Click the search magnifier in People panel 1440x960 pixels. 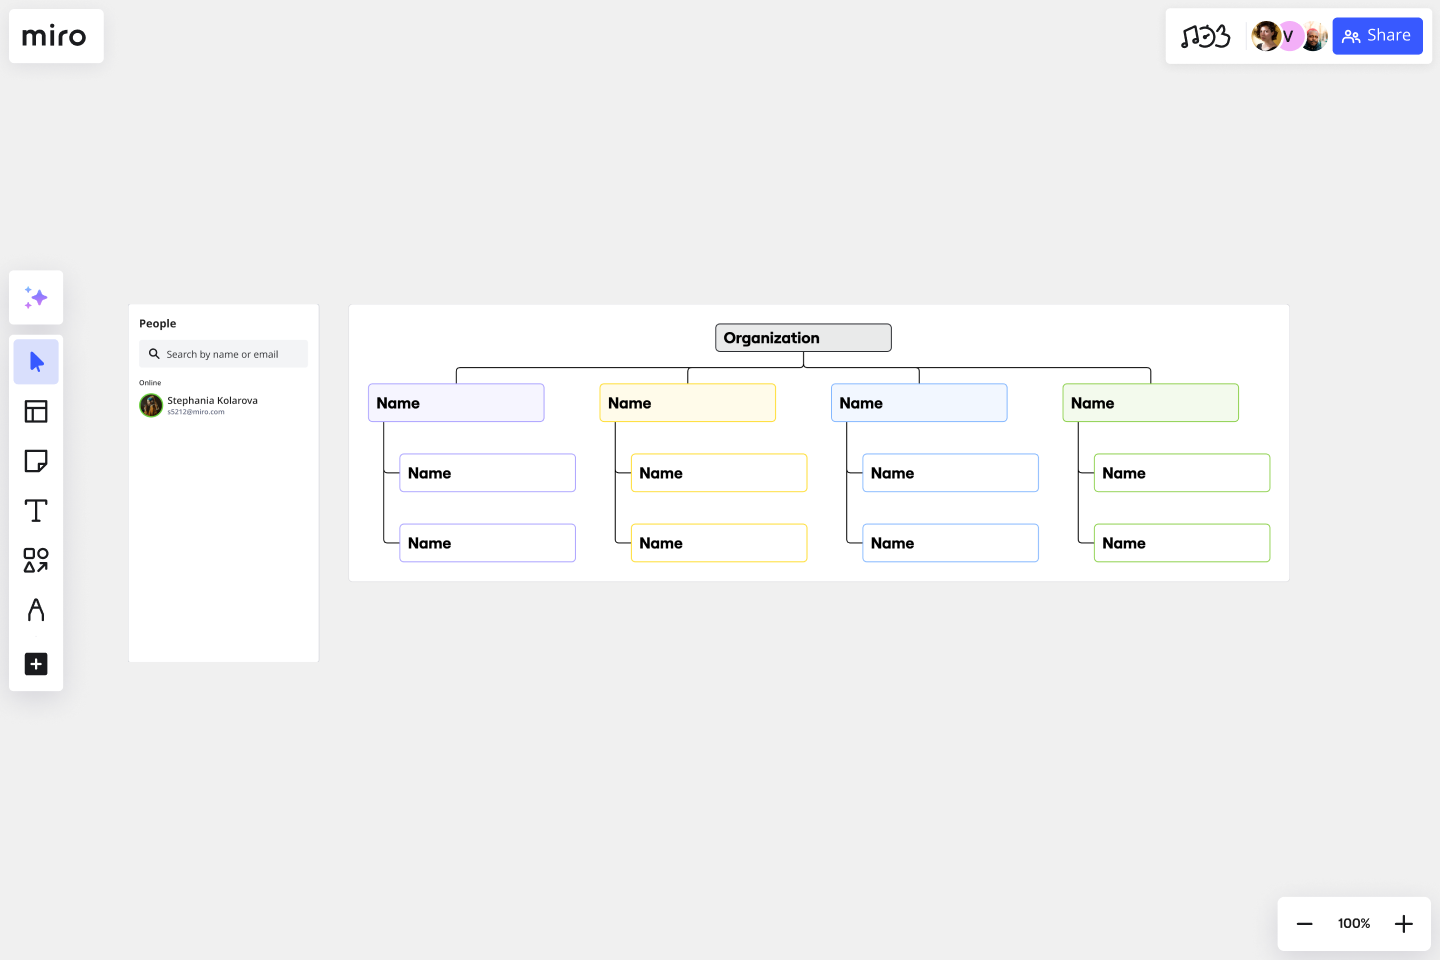coord(153,353)
